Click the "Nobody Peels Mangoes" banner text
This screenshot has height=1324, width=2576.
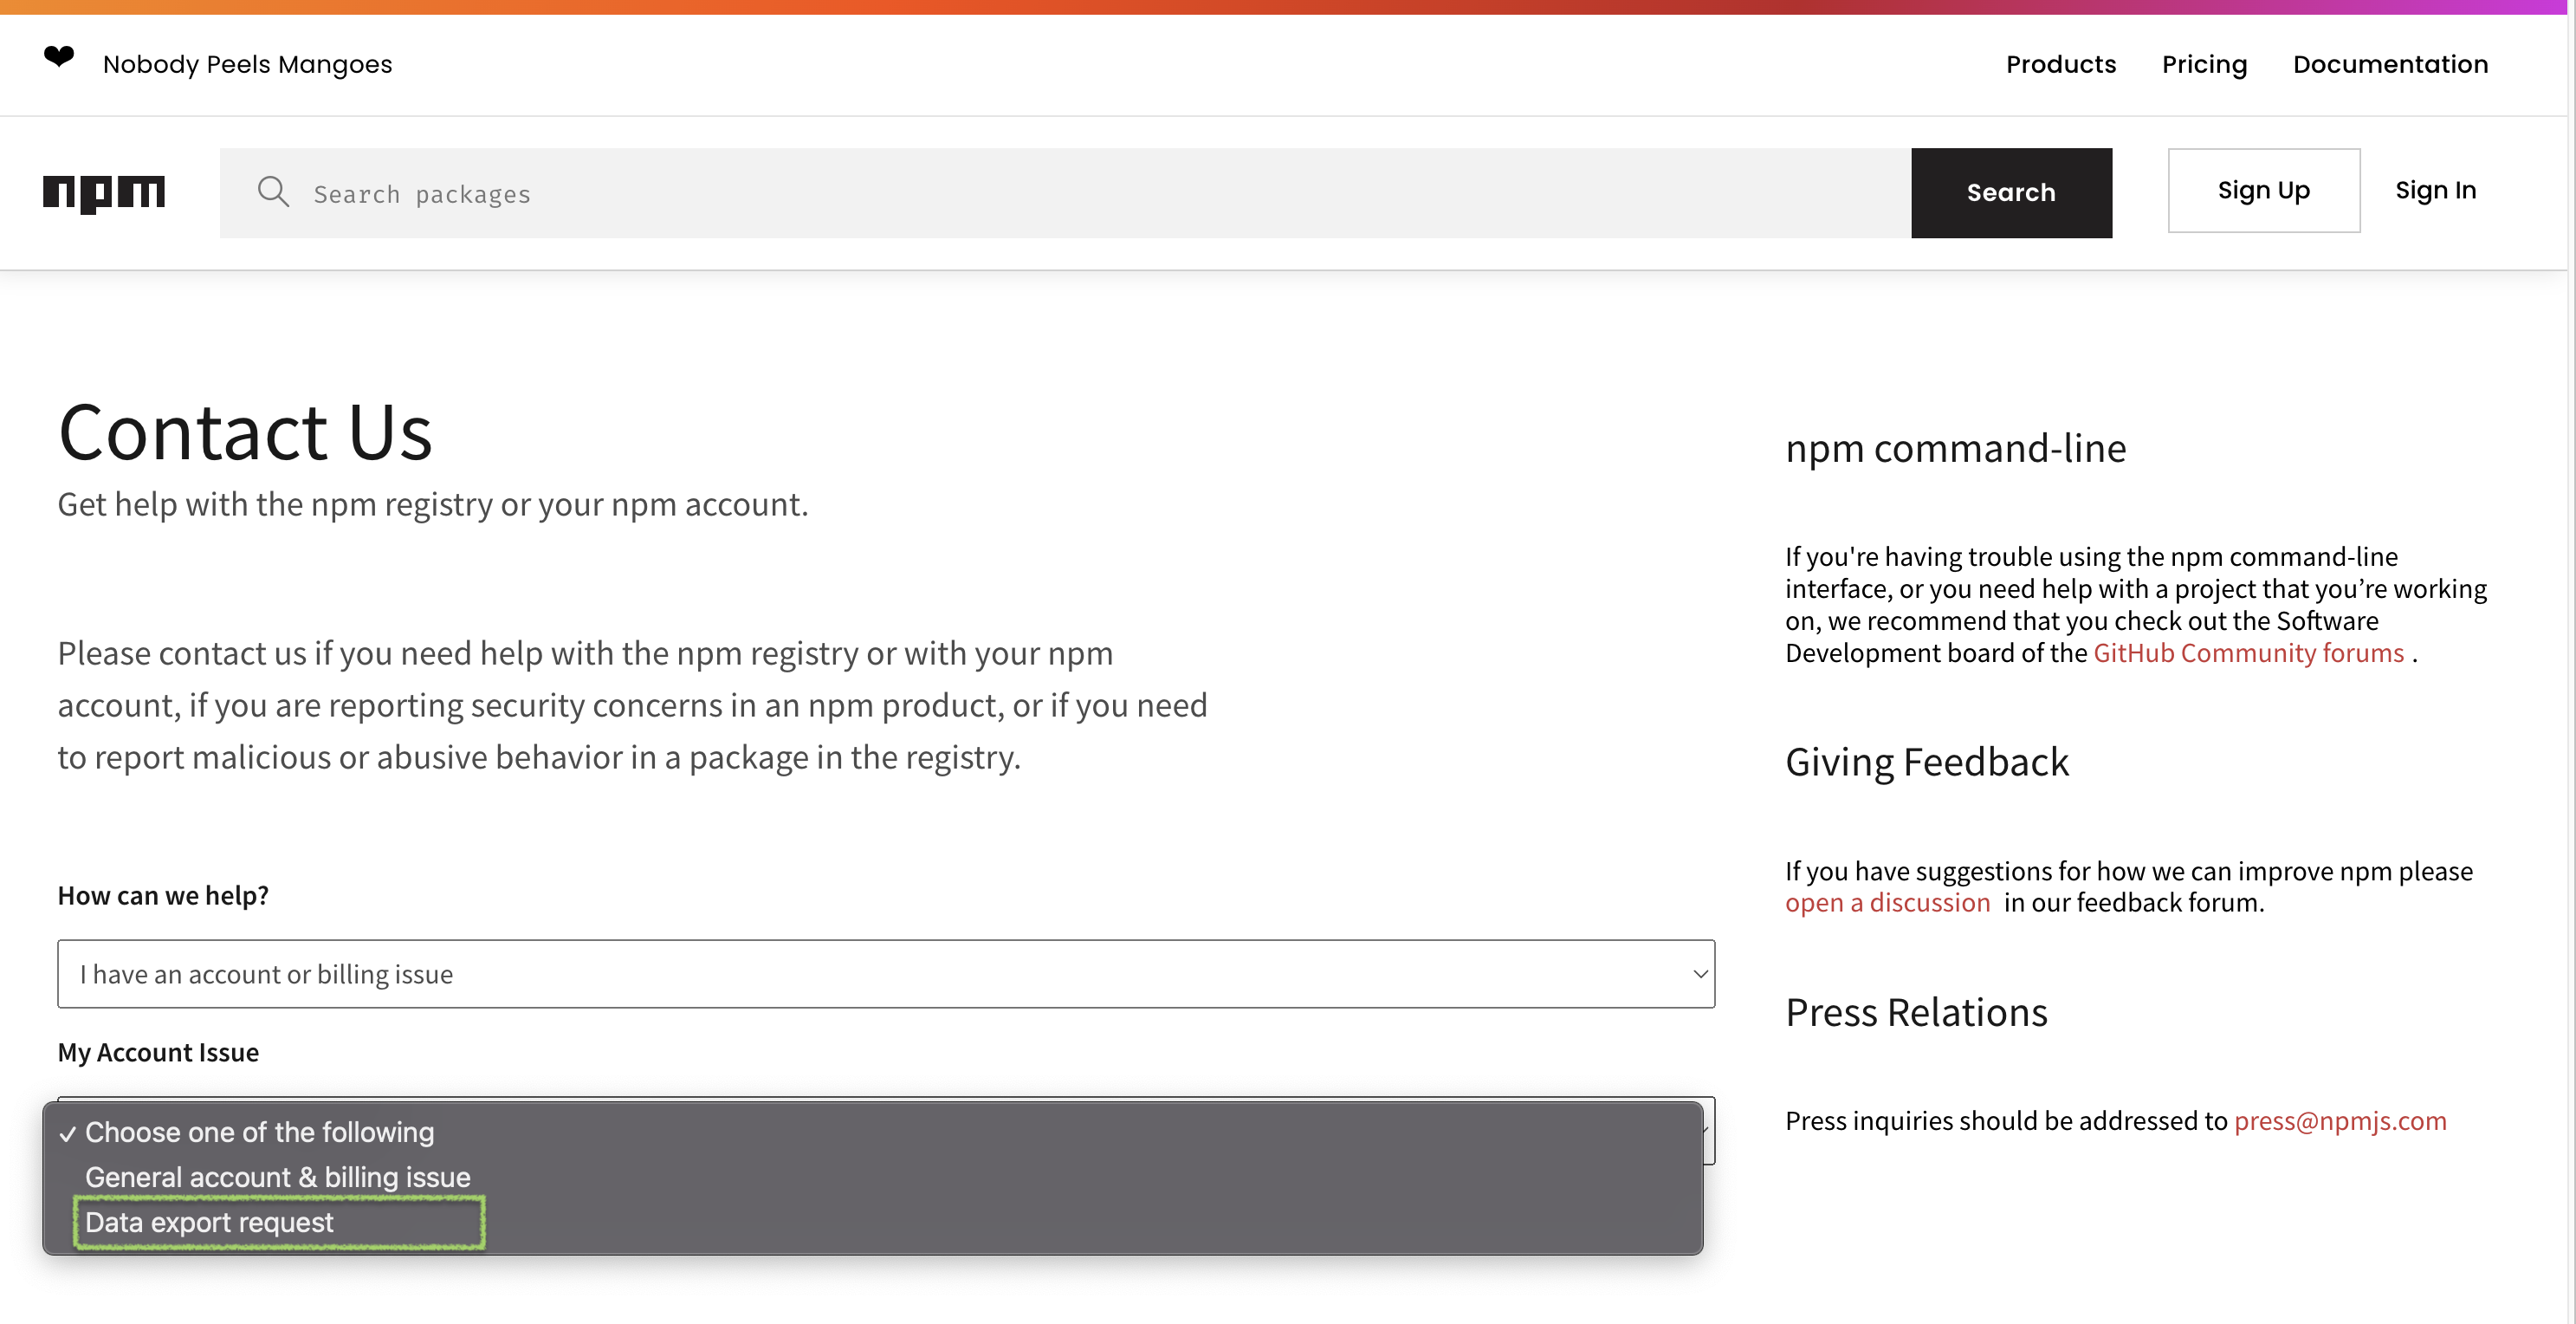[247, 63]
